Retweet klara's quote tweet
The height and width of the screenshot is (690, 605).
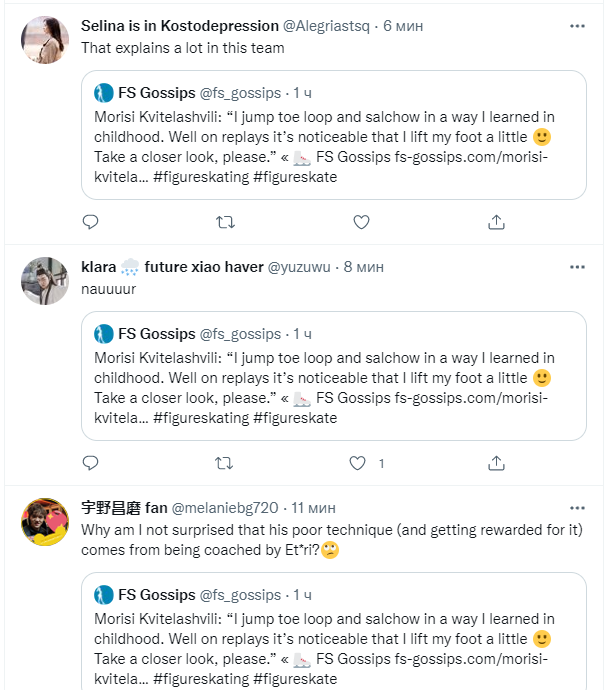click(225, 463)
